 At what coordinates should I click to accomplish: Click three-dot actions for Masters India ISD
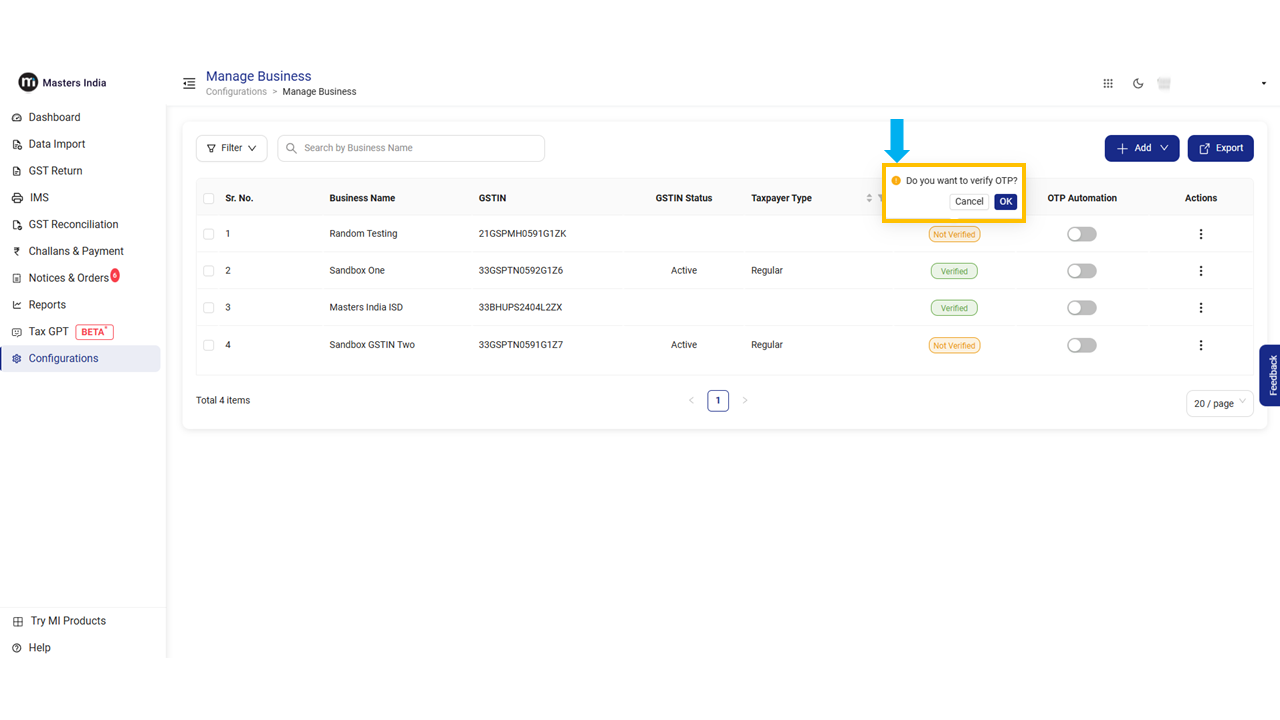click(x=1200, y=308)
